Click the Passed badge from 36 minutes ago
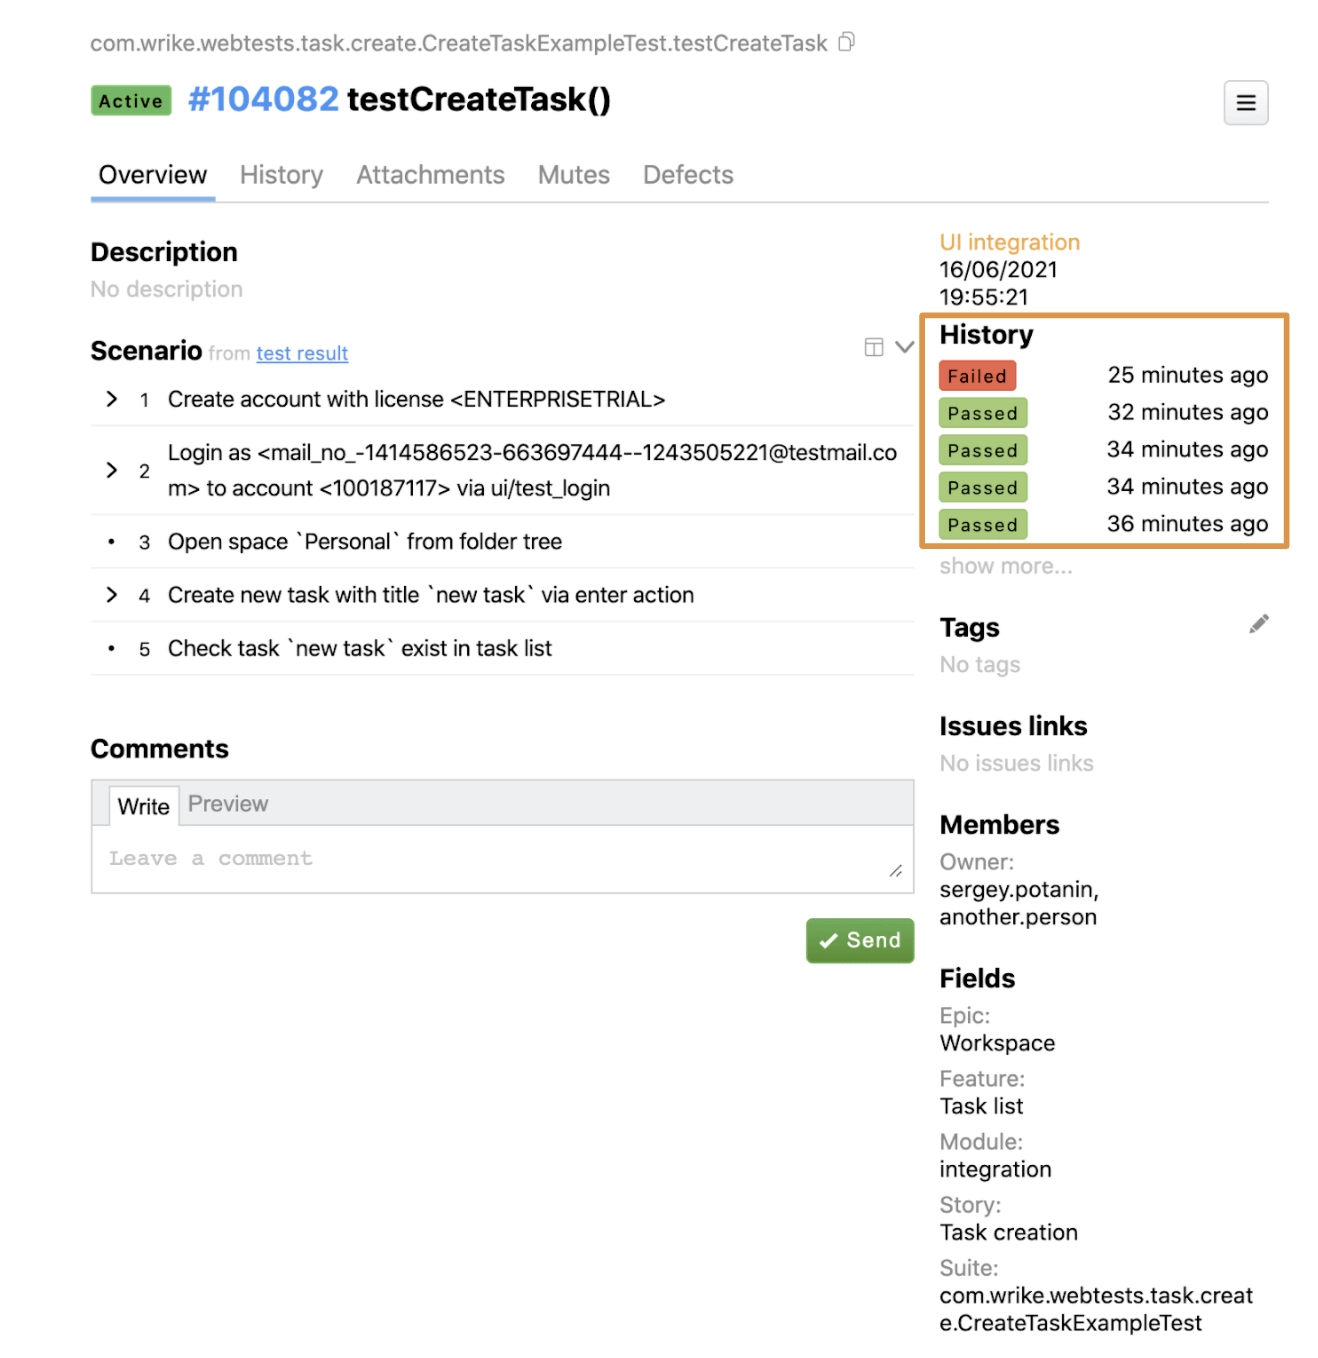The height and width of the screenshot is (1358, 1318). click(x=982, y=525)
